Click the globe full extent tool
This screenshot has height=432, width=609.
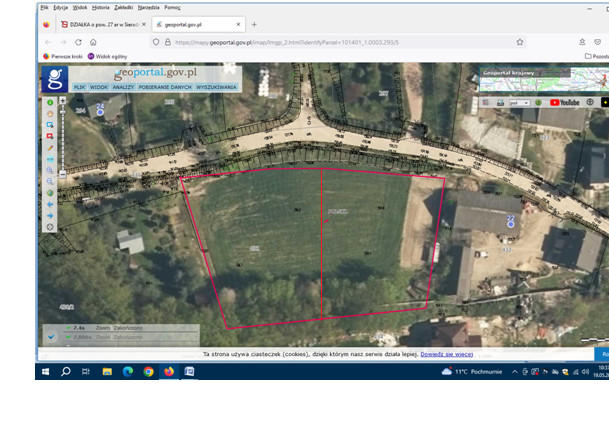point(50,193)
